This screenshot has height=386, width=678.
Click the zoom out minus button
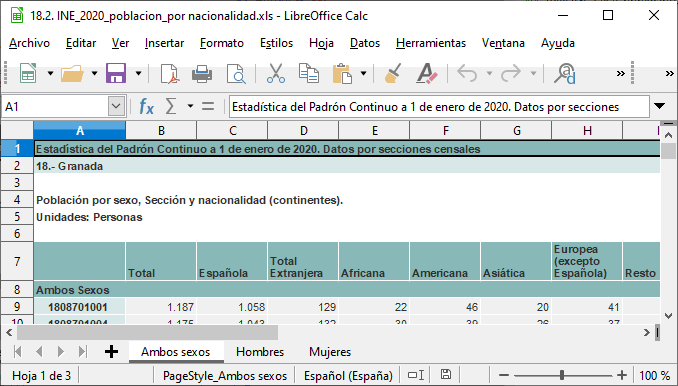click(503, 375)
